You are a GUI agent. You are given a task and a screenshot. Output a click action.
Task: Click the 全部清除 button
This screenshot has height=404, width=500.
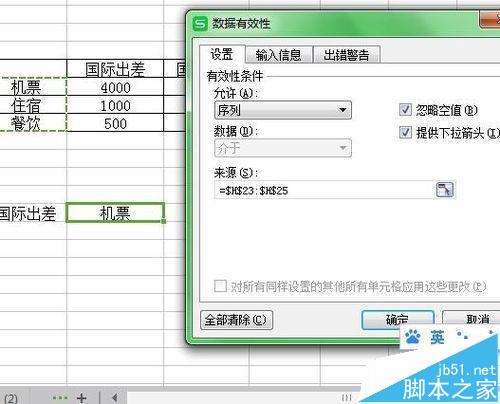[x=236, y=320]
